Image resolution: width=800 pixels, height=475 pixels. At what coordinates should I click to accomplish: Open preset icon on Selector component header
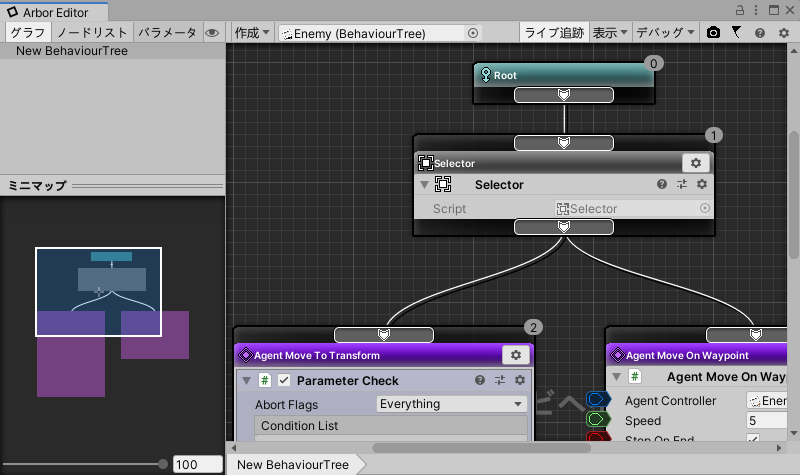pyautogui.click(x=682, y=185)
